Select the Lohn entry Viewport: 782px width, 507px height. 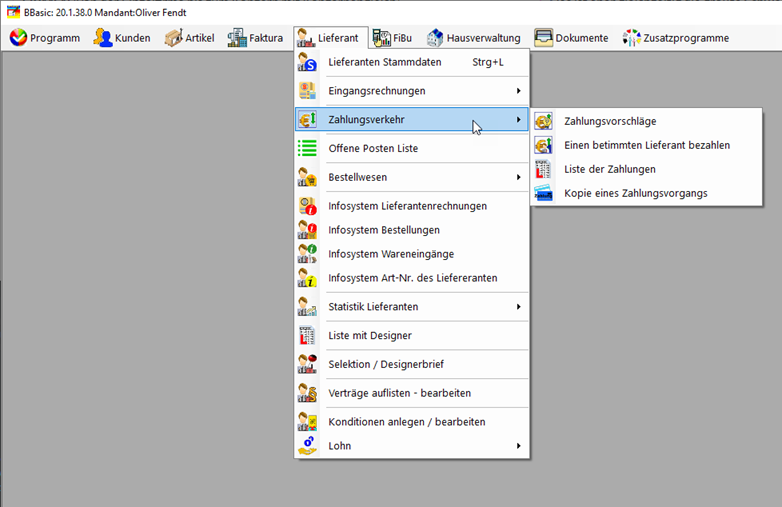pyautogui.click(x=412, y=446)
